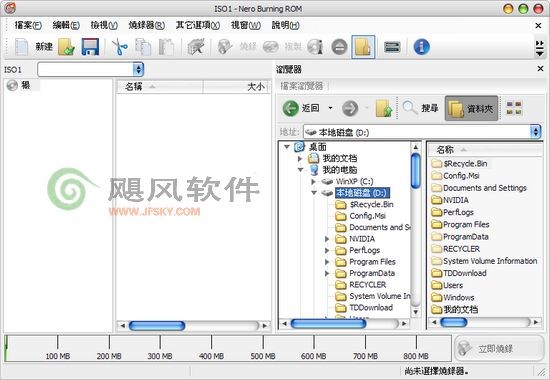Select RECYCLER folder in tree

[x=360, y=285]
